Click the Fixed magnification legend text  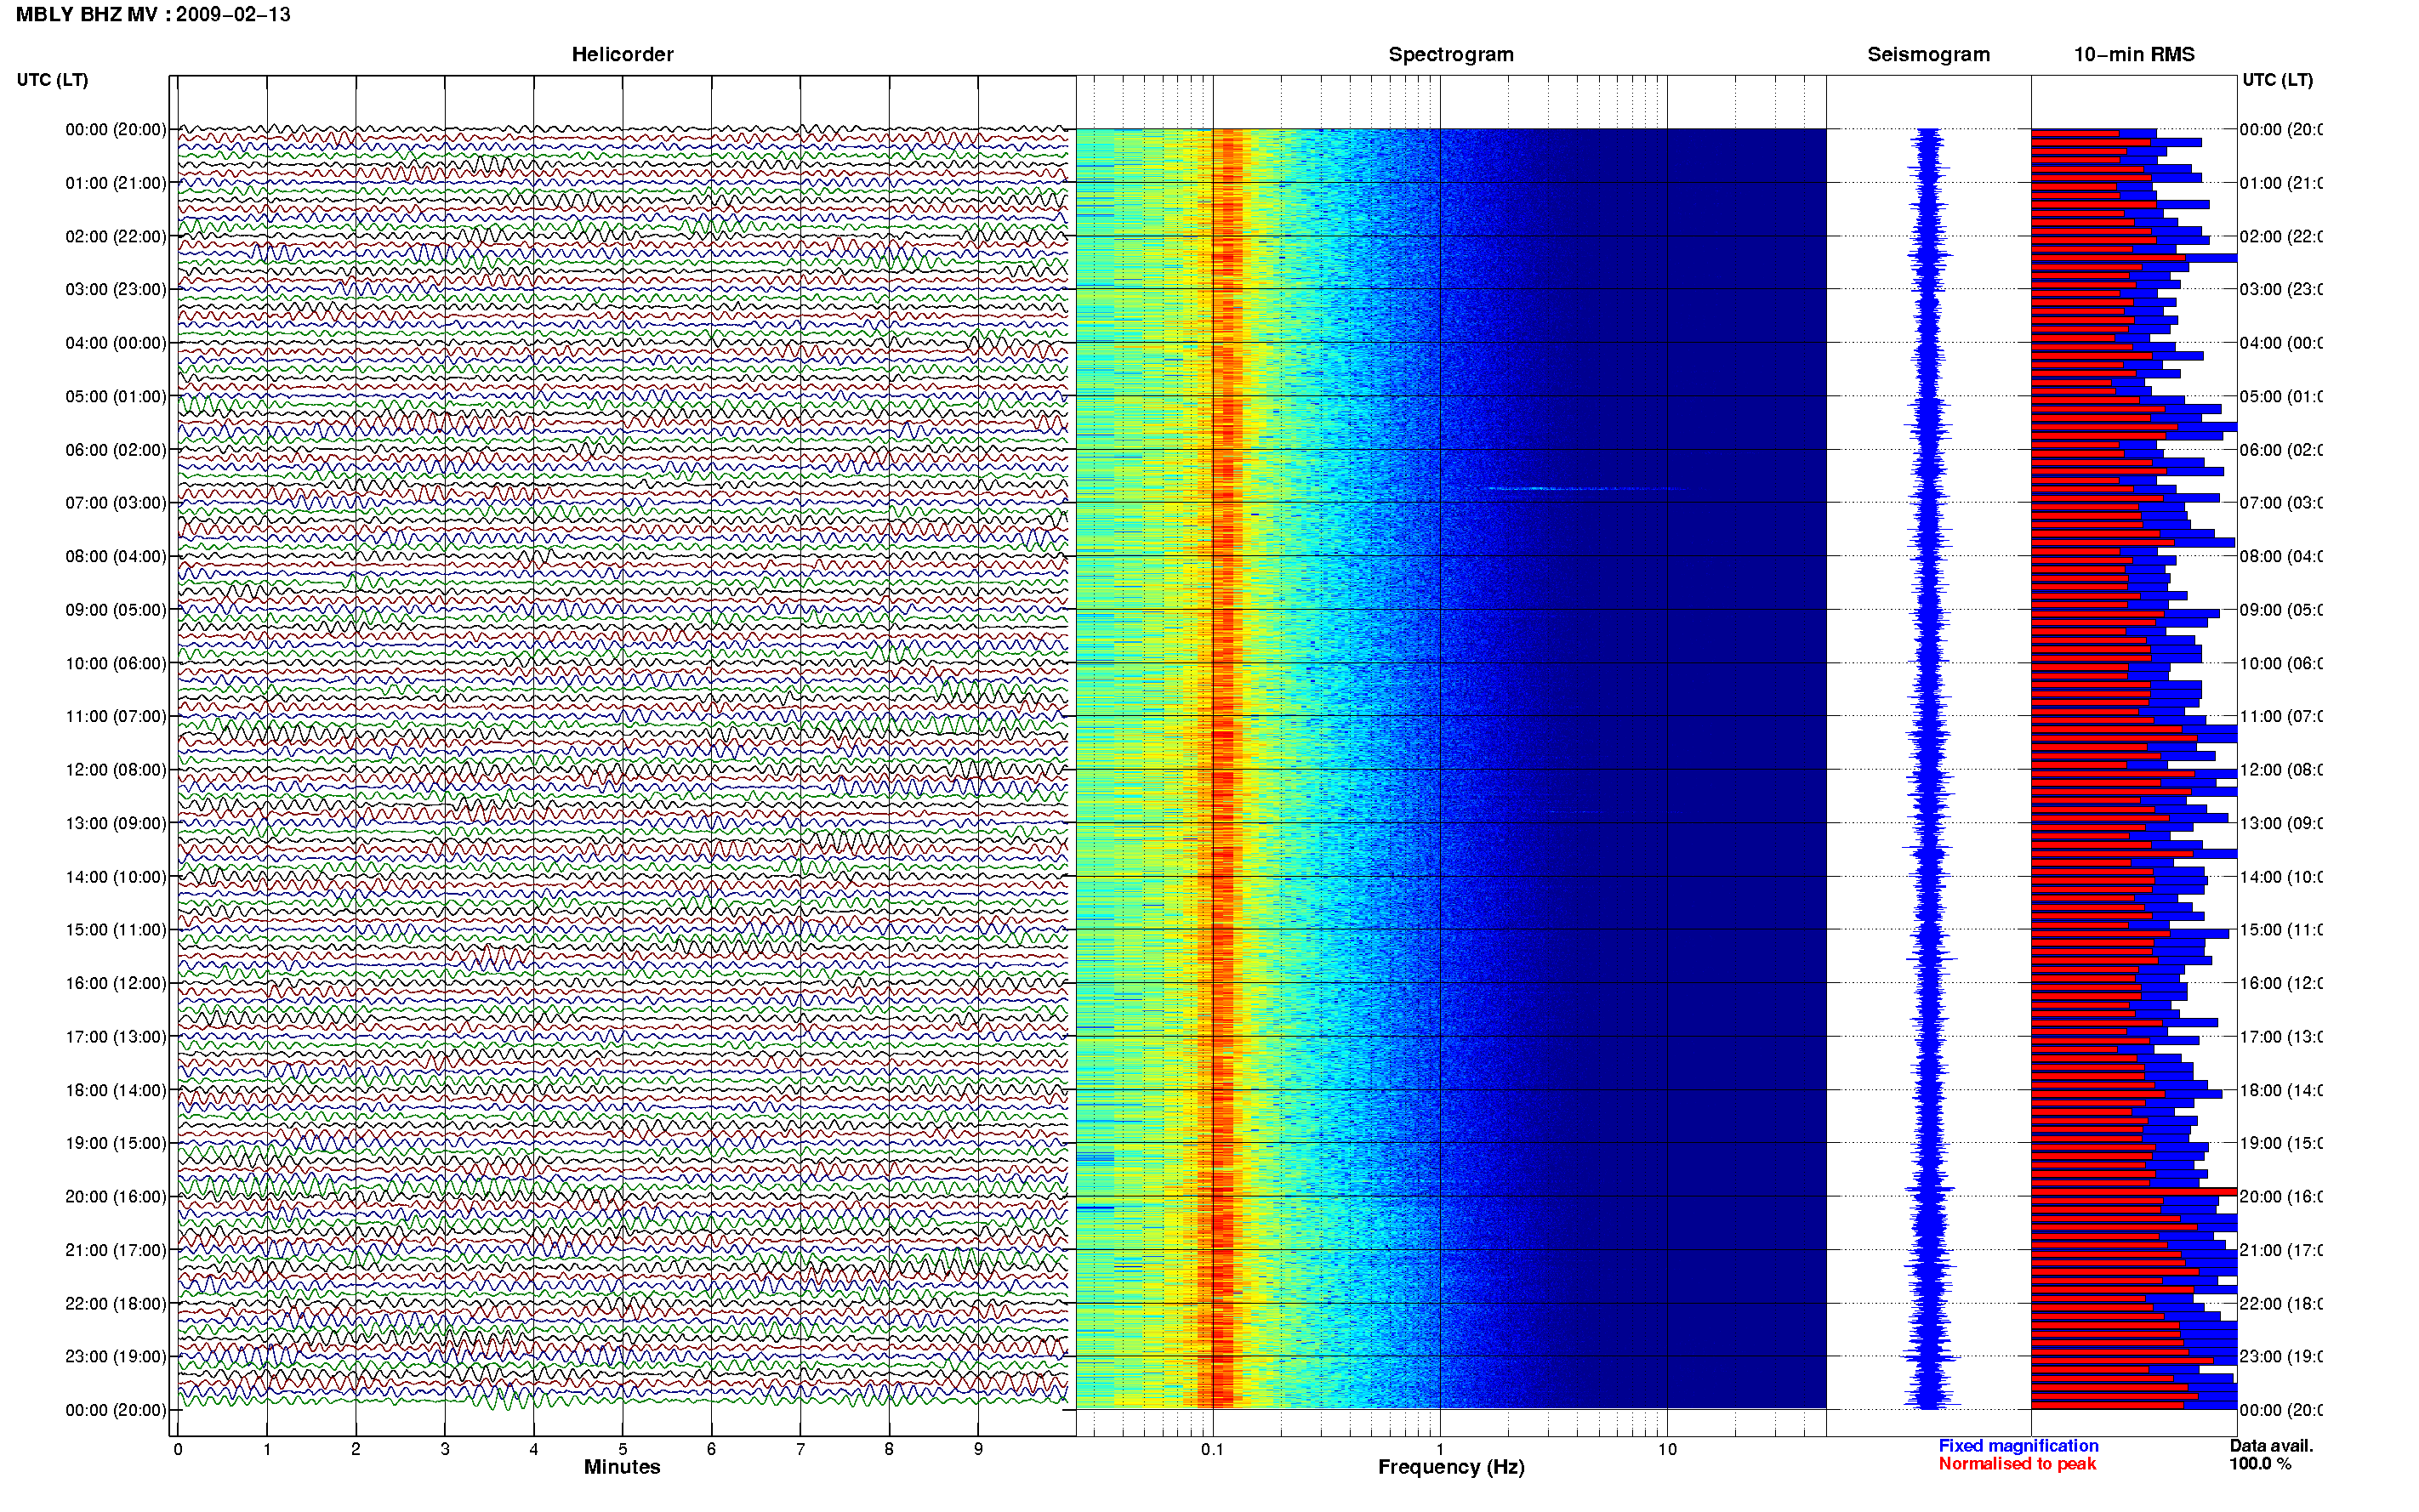tap(2018, 1445)
